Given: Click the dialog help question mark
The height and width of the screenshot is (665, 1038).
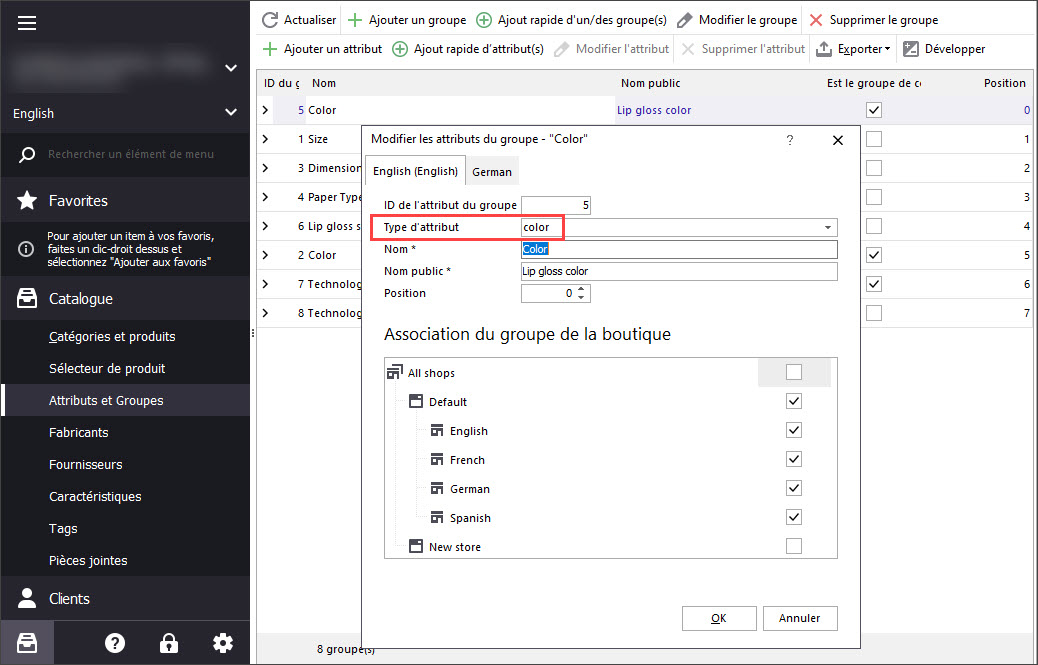Looking at the screenshot, I should [x=790, y=140].
